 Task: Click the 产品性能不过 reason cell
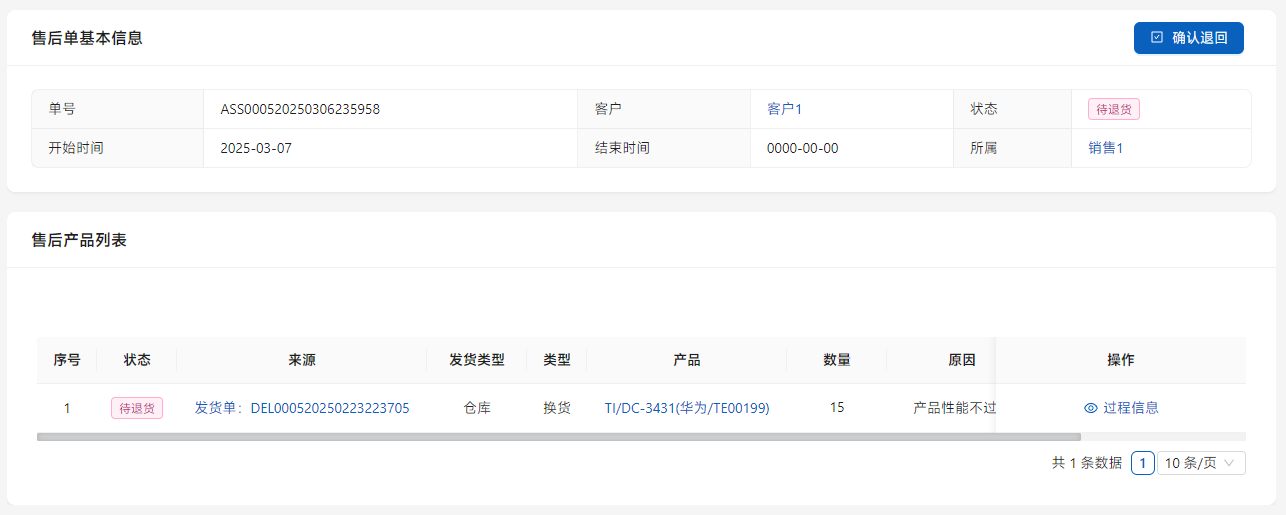pos(954,408)
